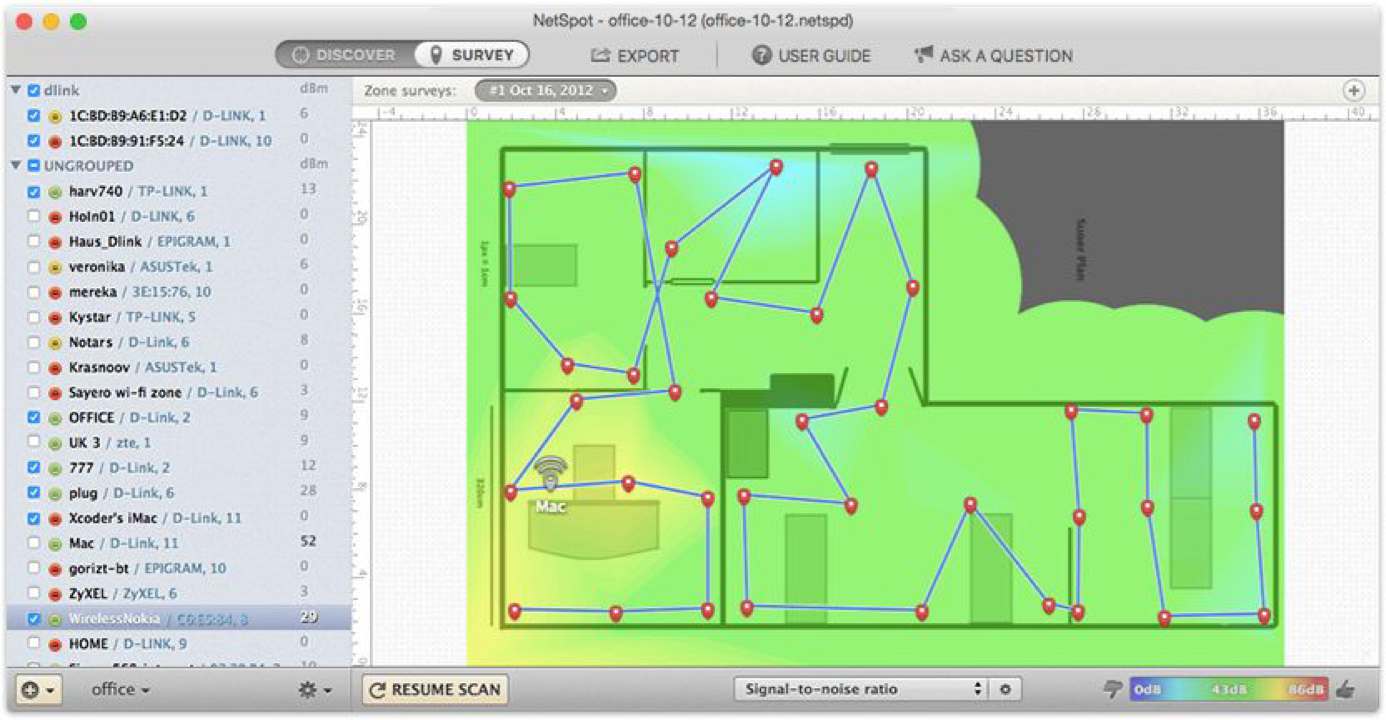The image size is (1386, 720).
Task: Click the Mac access point icon on map
Action: (x=550, y=471)
